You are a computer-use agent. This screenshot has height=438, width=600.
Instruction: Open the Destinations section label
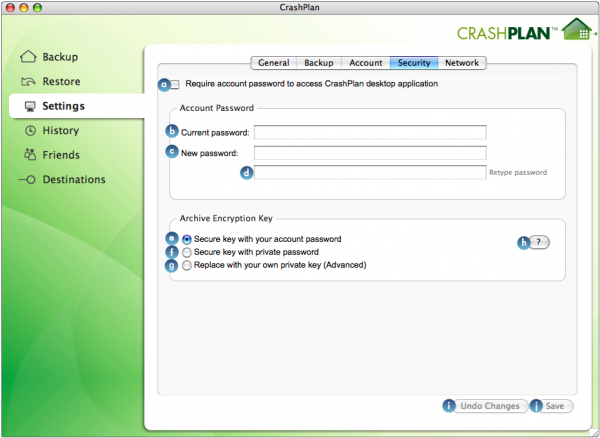74,179
